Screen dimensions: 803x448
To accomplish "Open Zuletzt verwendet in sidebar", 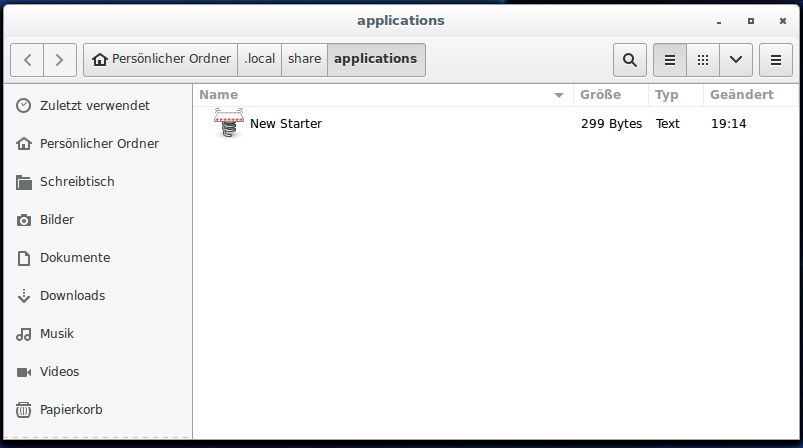I will pos(94,105).
